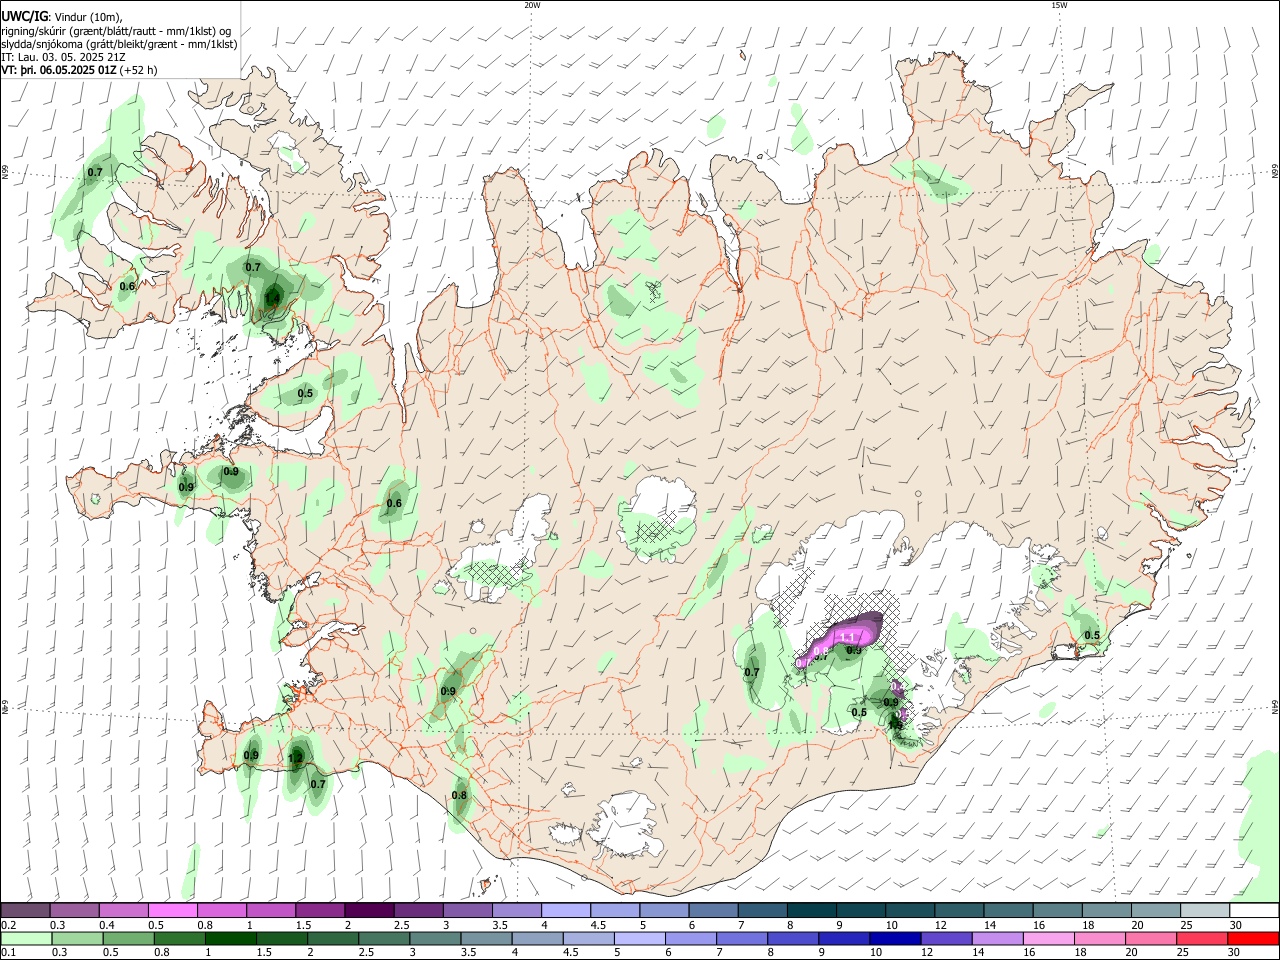
Task: Select the upper row swatch labeled 8
Action: (x=811, y=910)
